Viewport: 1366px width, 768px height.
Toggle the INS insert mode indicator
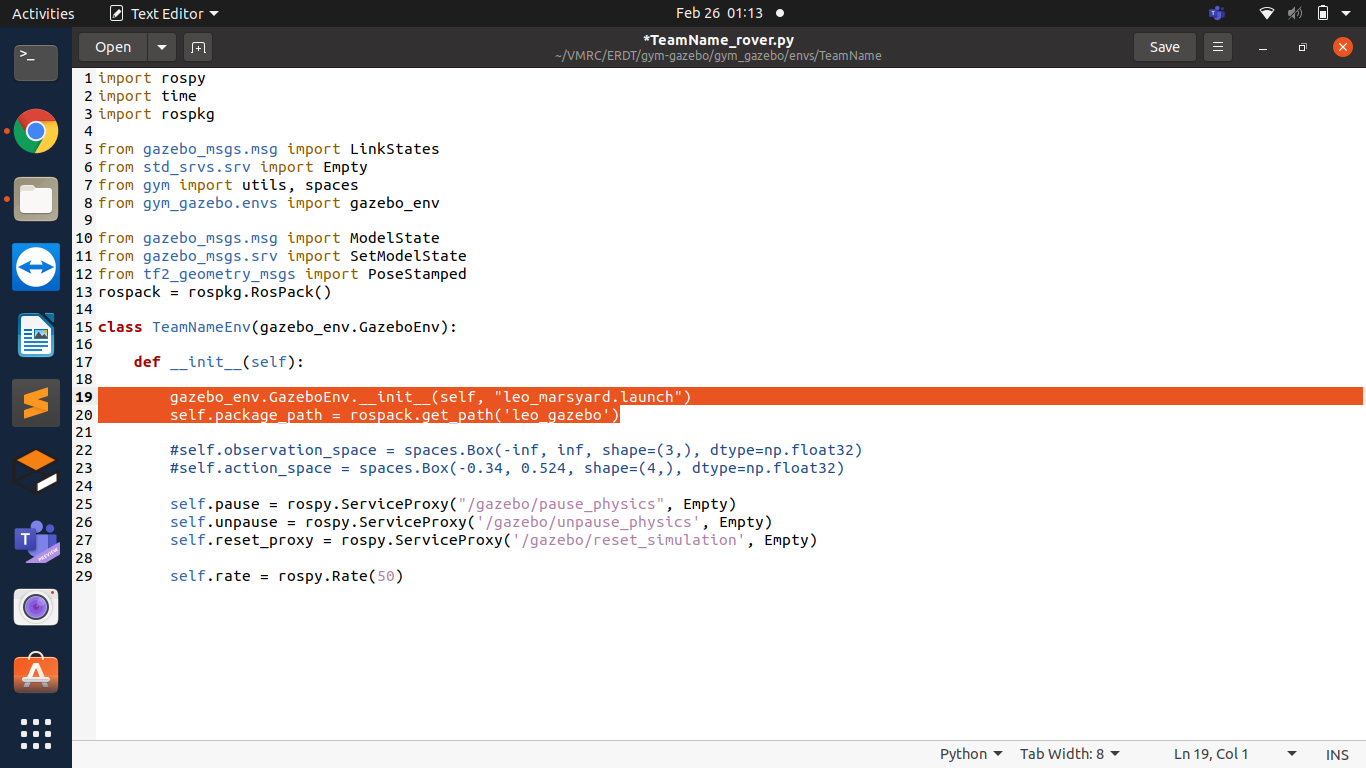pyautogui.click(x=1337, y=754)
